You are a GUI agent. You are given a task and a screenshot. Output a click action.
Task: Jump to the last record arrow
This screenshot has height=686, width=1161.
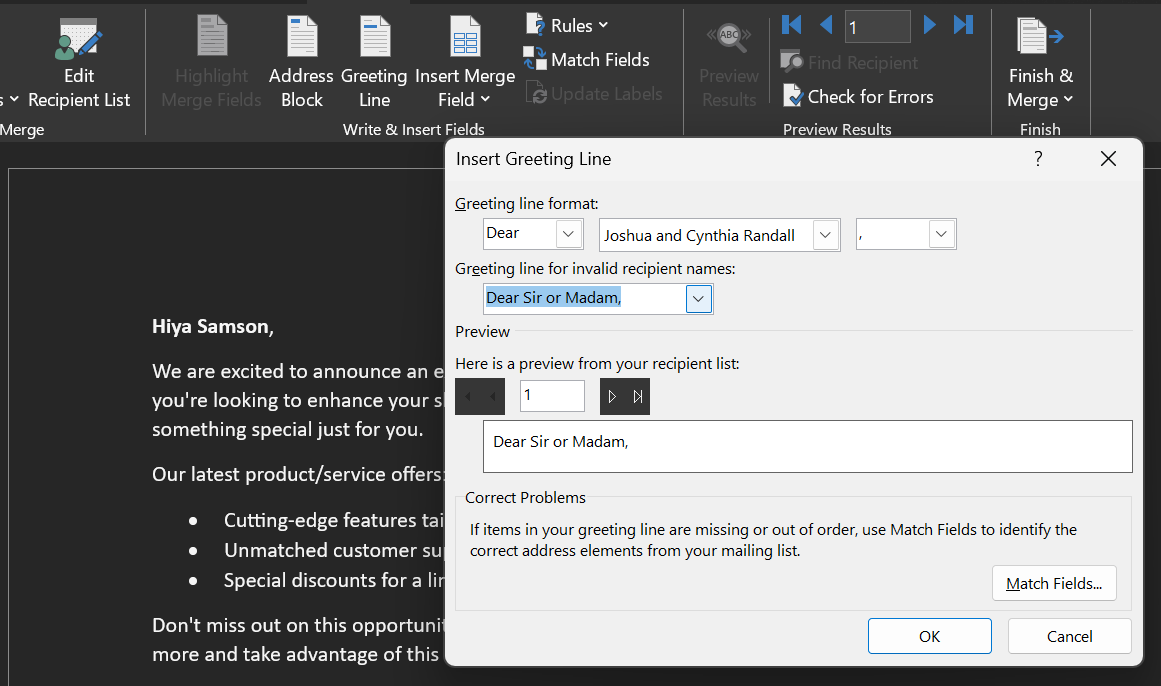tap(962, 26)
